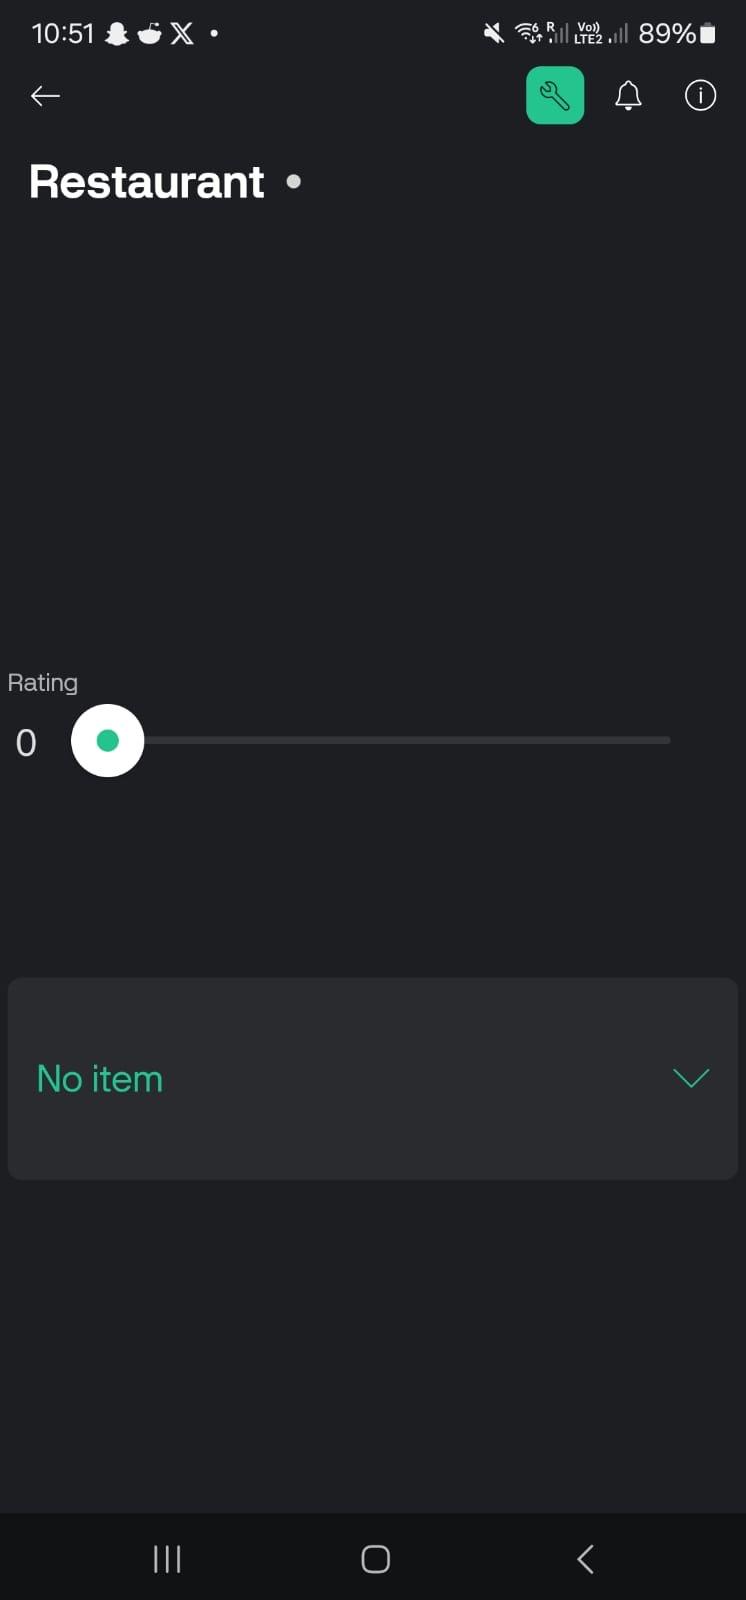Tap the muted sound status icon
The height and width of the screenshot is (1600, 746).
click(x=492, y=33)
